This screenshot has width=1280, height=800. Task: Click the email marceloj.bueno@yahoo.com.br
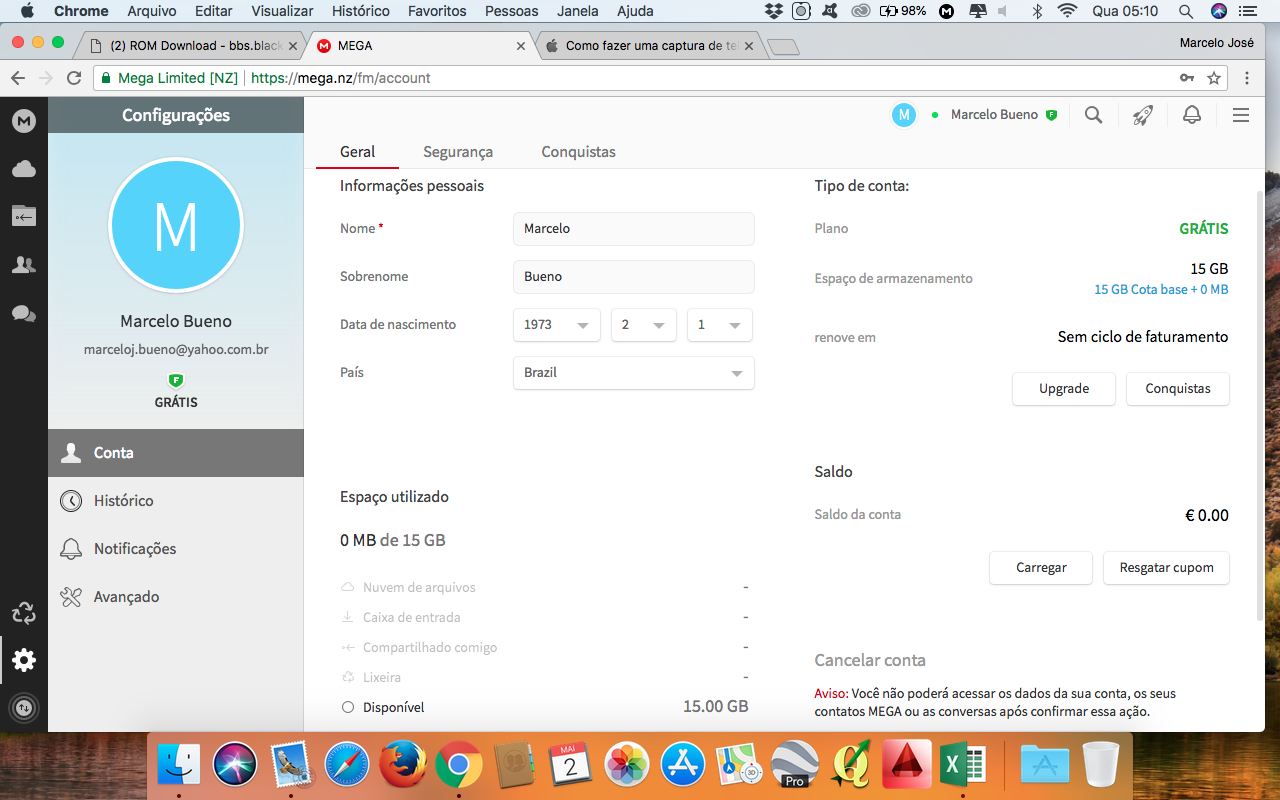[176, 350]
